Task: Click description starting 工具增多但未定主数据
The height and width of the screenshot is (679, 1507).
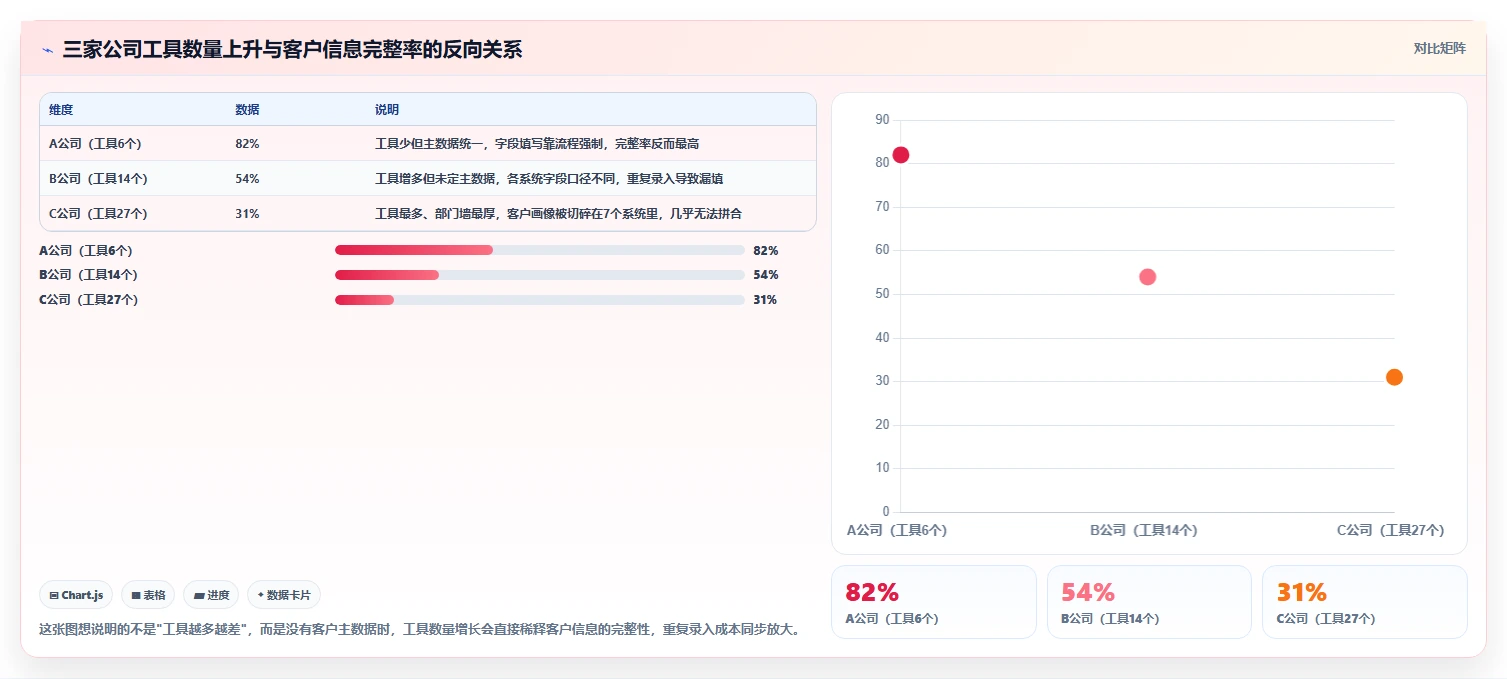Action: [549, 179]
